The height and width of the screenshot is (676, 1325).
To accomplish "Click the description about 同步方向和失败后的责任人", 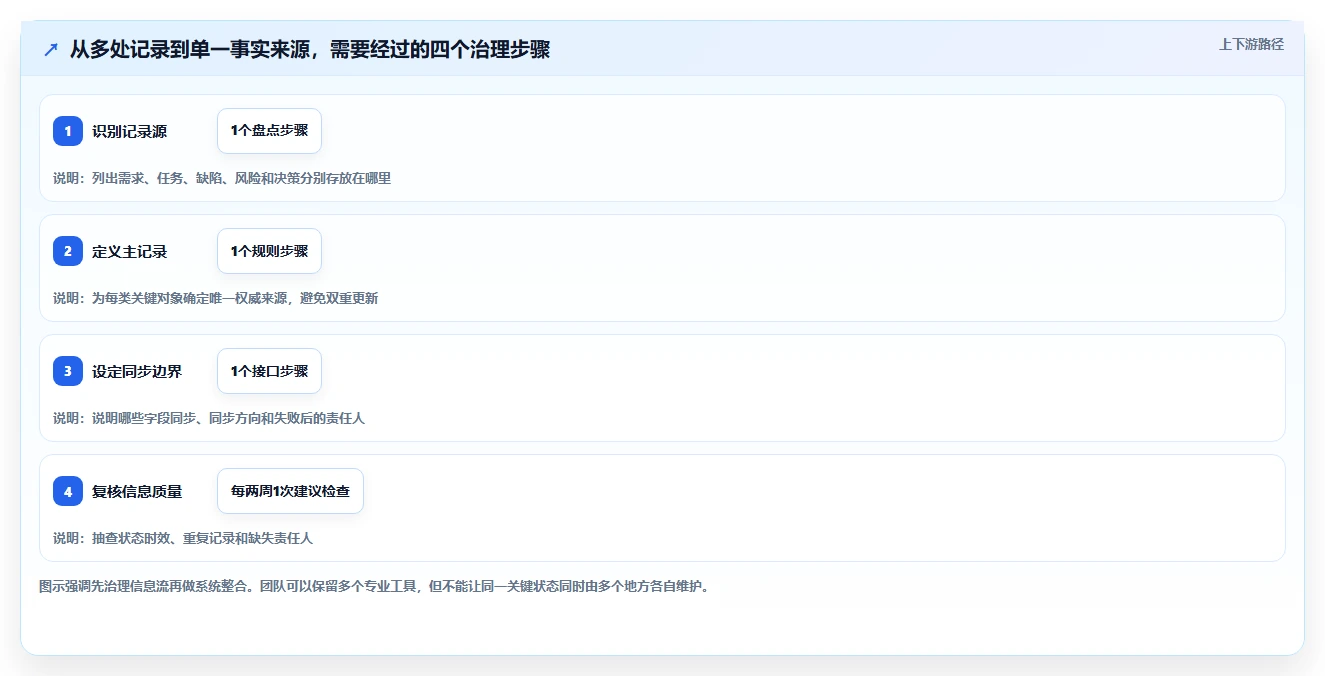I will (x=209, y=418).
